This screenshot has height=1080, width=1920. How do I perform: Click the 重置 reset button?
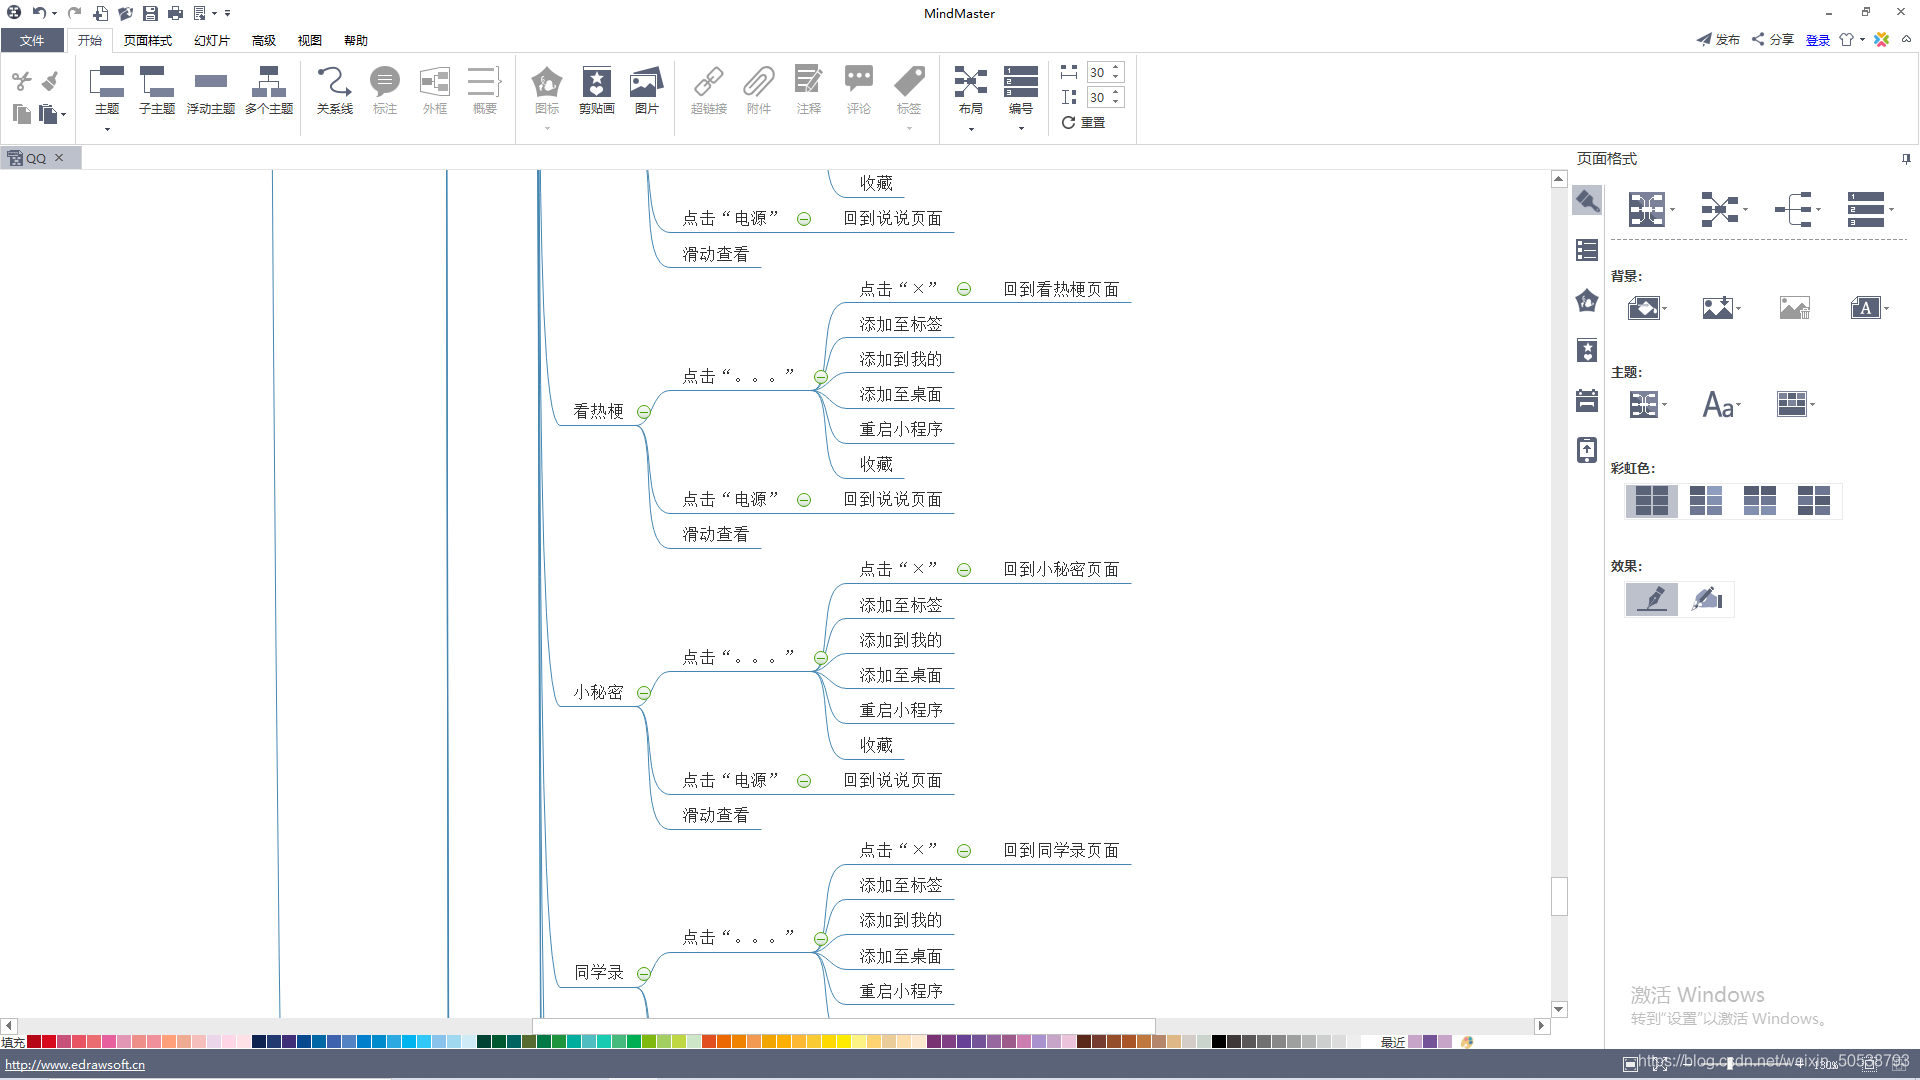[x=1083, y=122]
